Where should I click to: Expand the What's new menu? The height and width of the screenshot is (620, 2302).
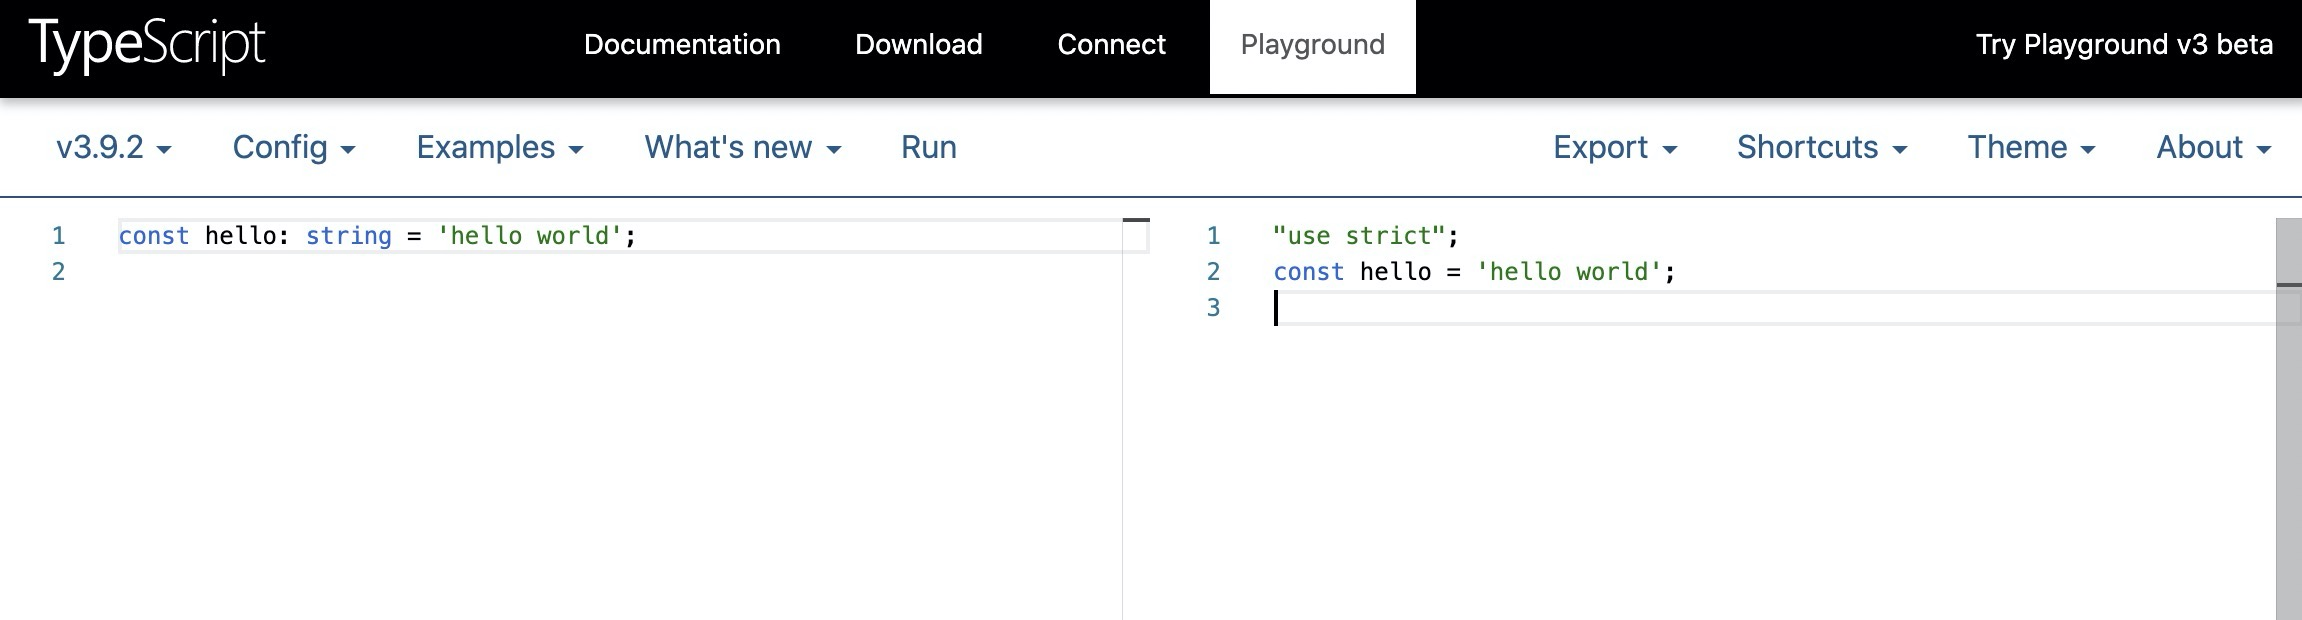coord(742,148)
